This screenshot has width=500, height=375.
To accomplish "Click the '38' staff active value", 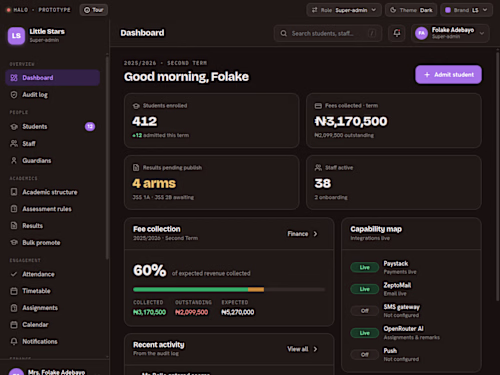I will coord(323,183).
